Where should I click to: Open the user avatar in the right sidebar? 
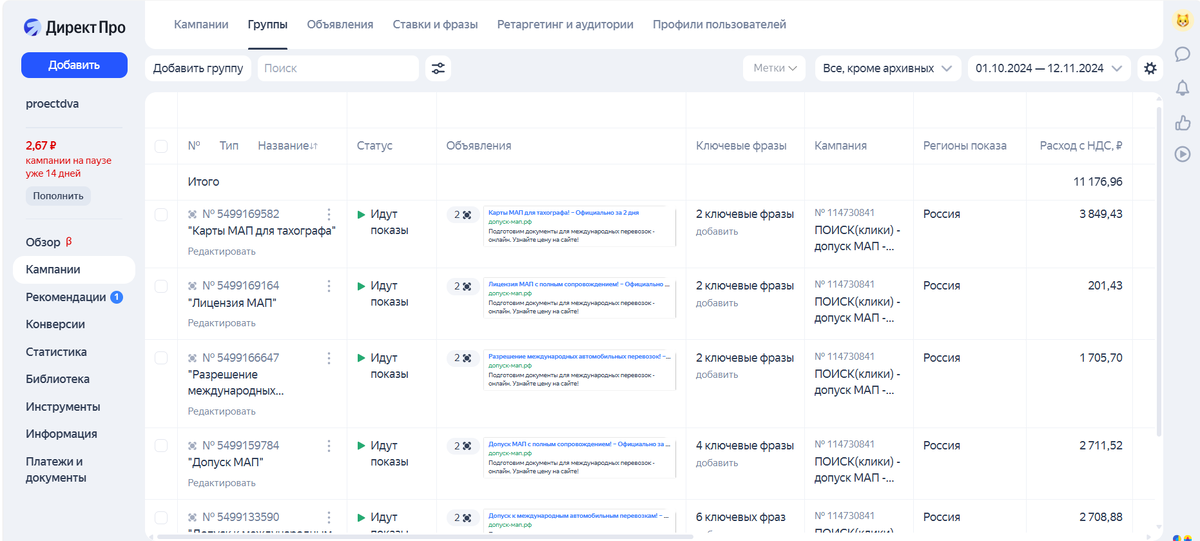tap(1182, 21)
